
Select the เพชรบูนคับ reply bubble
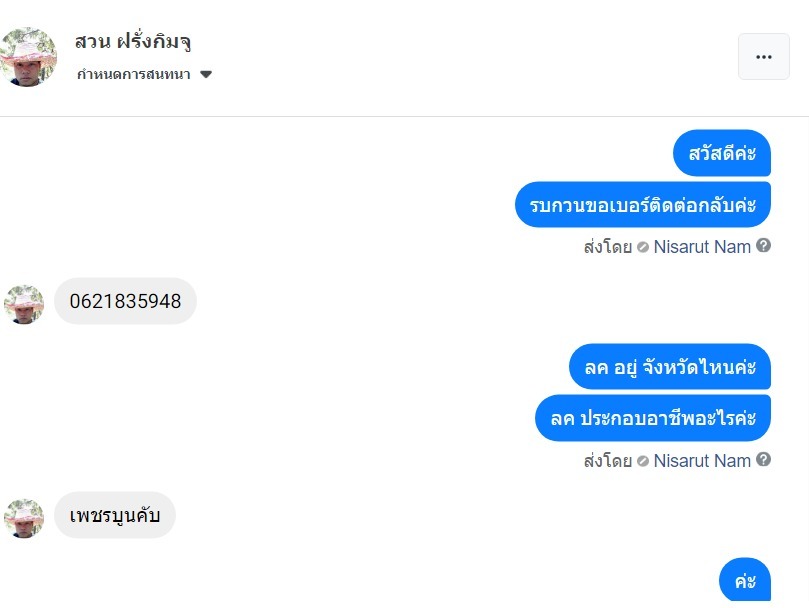coord(115,515)
